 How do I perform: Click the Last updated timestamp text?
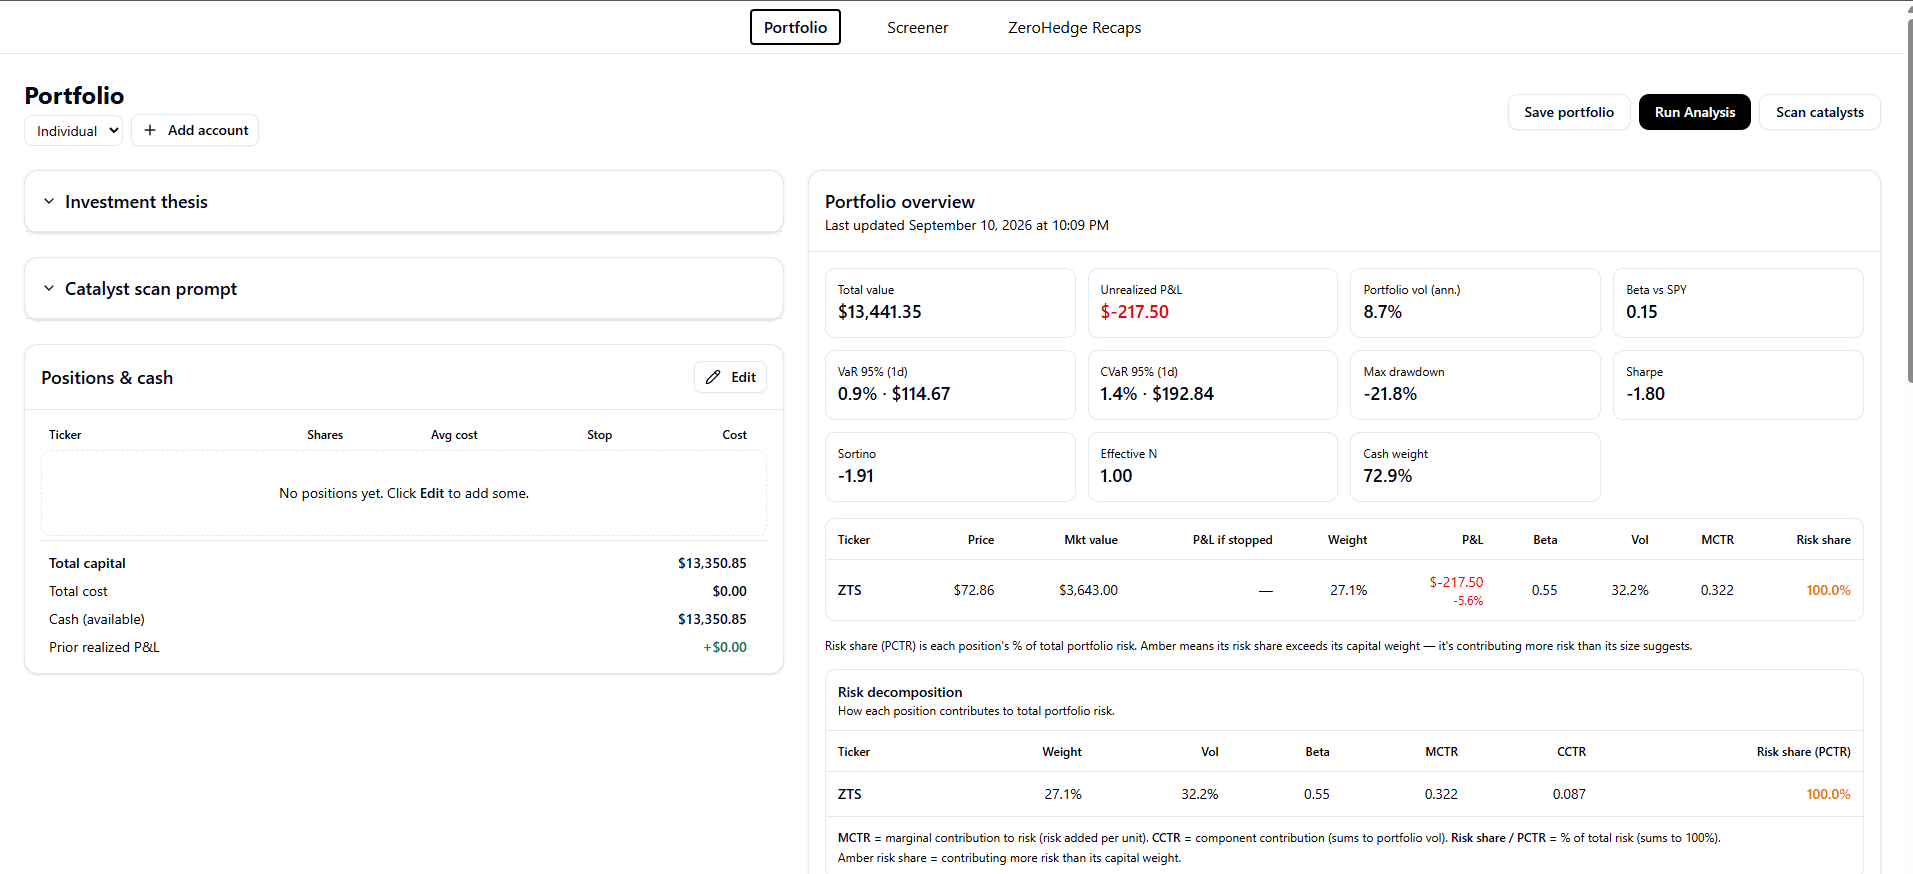(966, 225)
